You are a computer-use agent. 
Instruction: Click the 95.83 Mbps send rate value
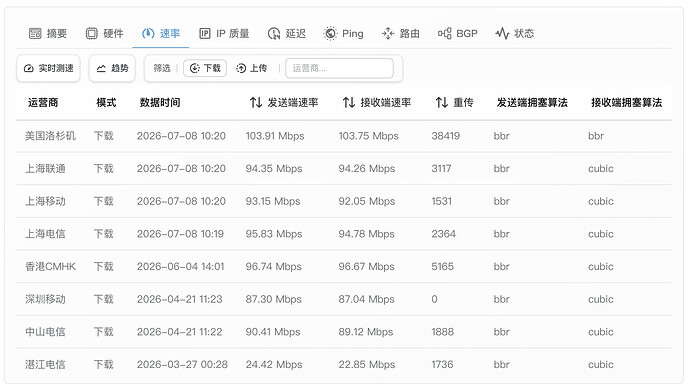274,234
